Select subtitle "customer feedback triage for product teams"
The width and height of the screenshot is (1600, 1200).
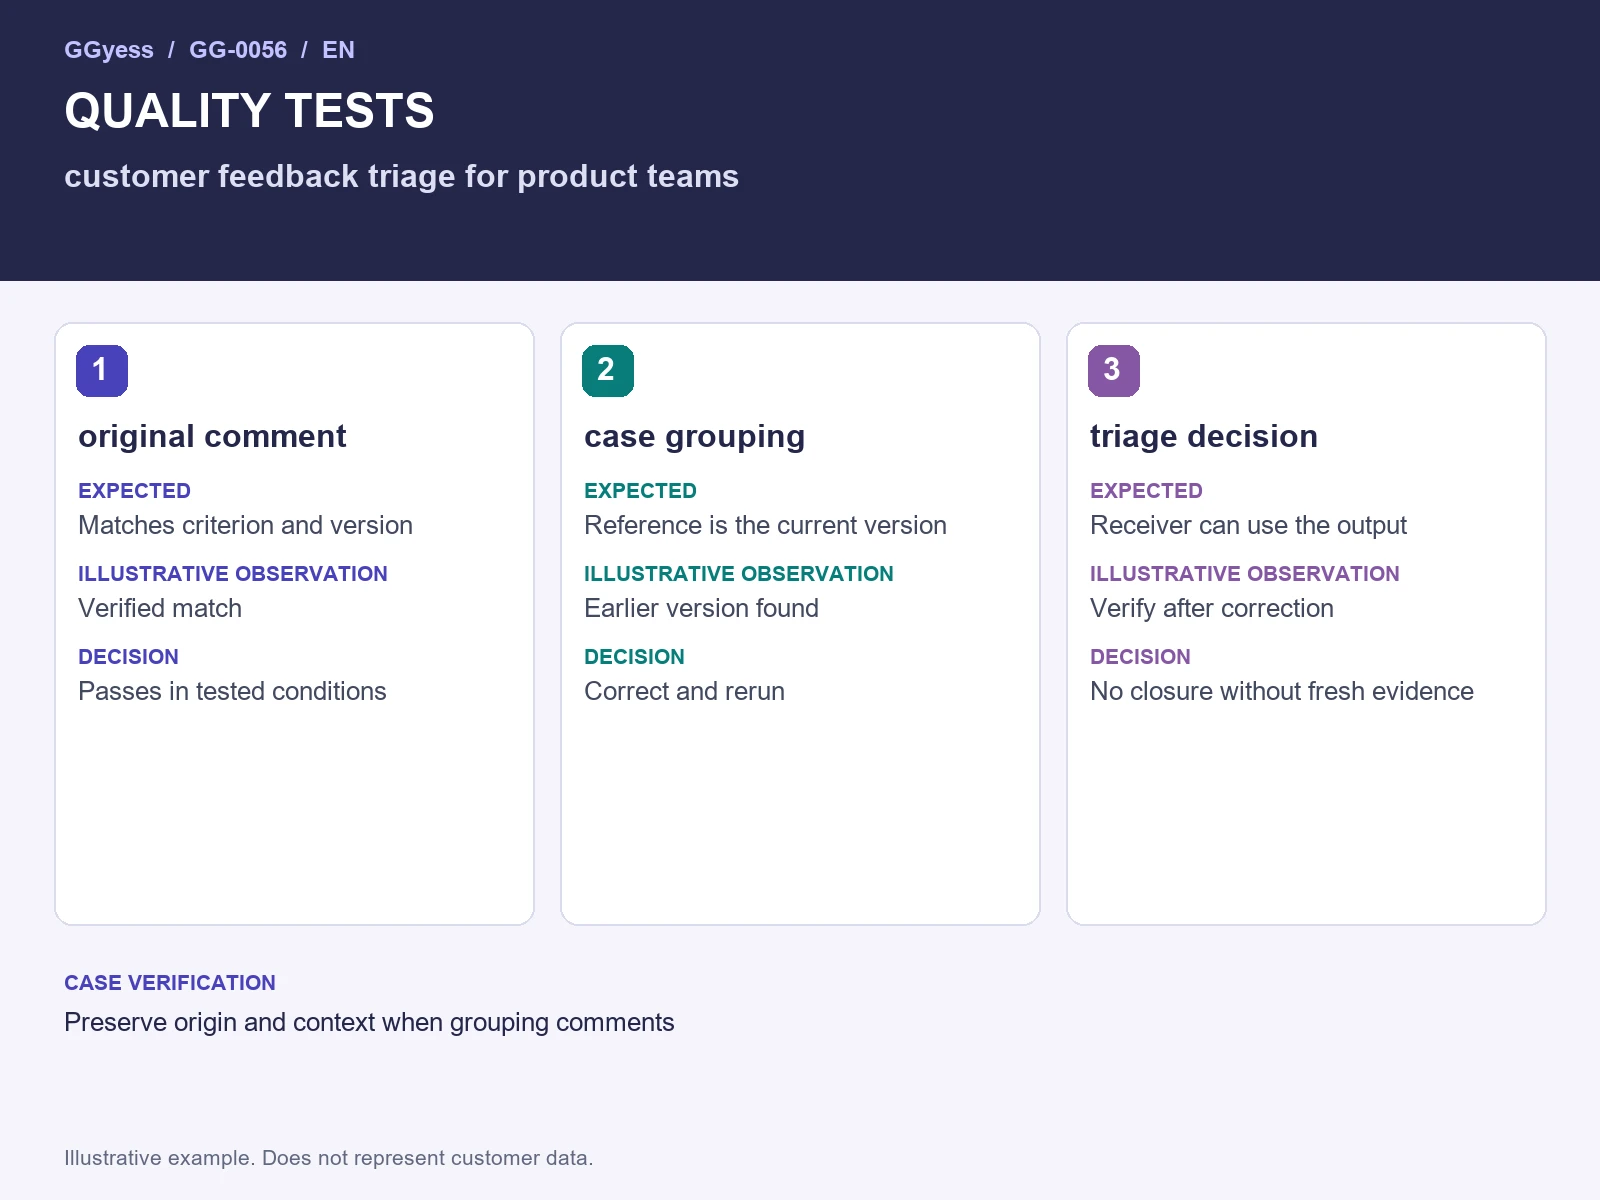pos(401,176)
